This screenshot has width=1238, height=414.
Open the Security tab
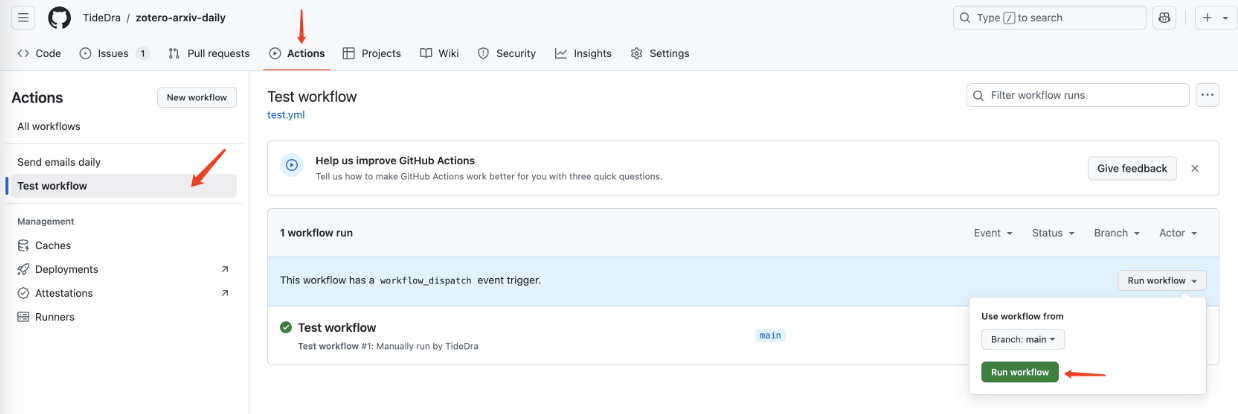tap(507, 53)
